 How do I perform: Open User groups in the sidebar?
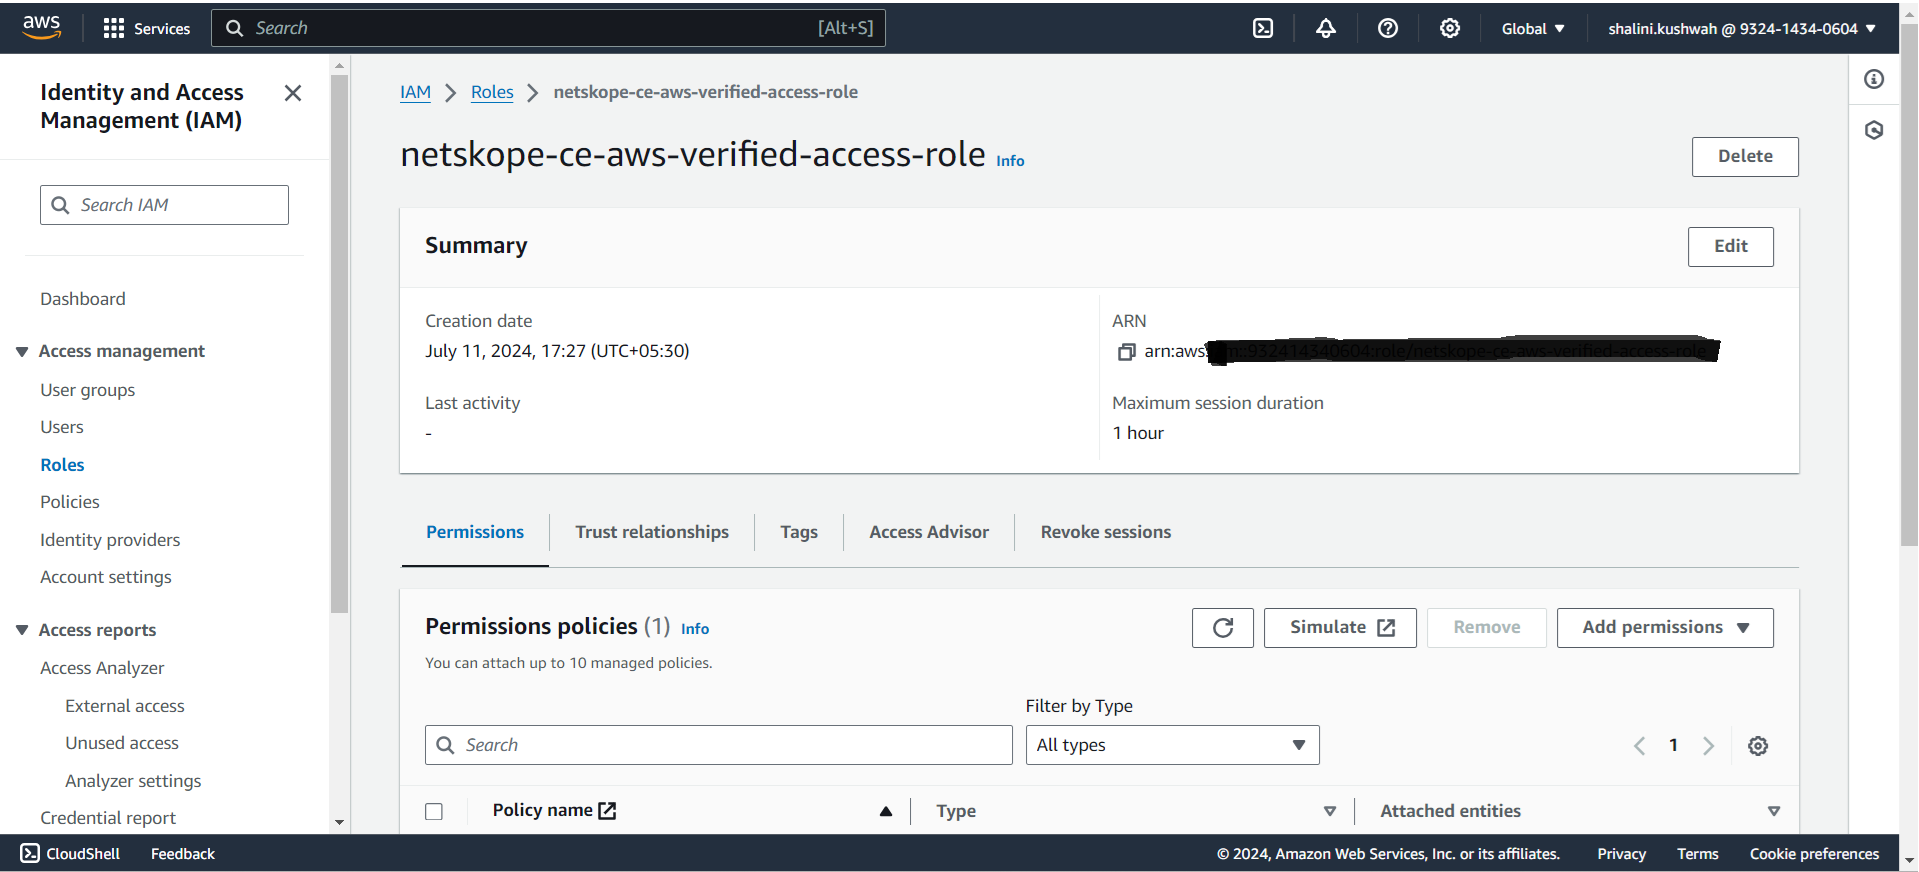coord(88,390)
